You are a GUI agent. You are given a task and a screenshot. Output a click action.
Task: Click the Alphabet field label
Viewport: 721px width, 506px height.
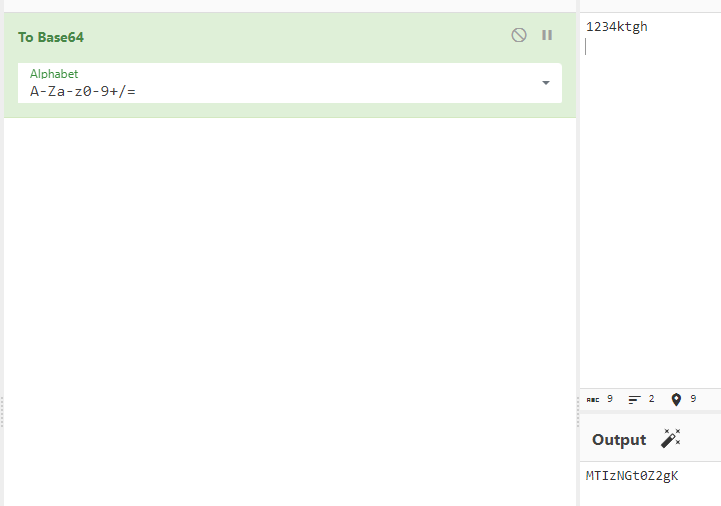pos(54,74)
